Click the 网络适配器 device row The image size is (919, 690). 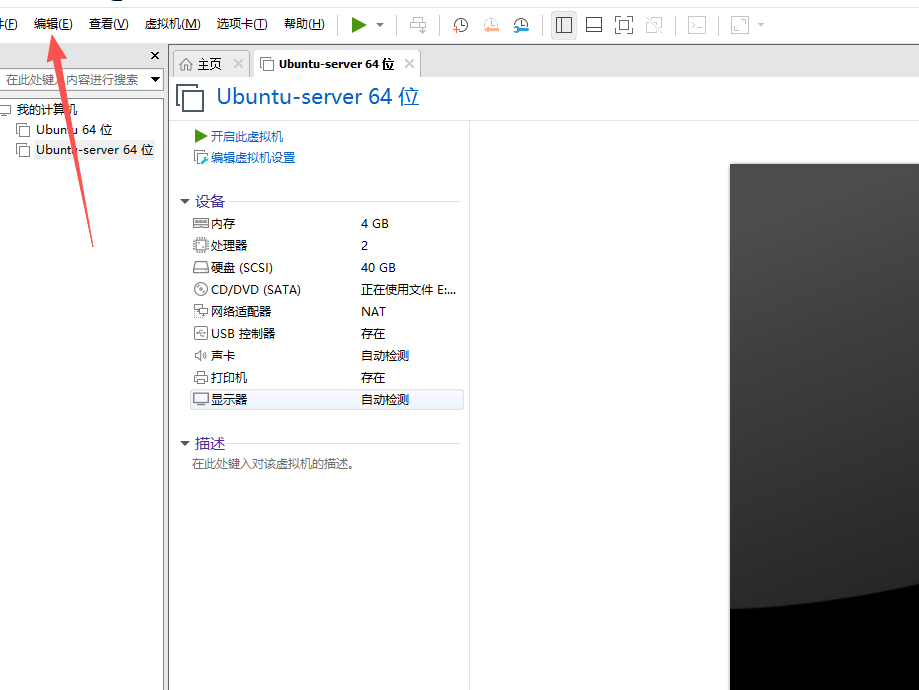(326, 311)
